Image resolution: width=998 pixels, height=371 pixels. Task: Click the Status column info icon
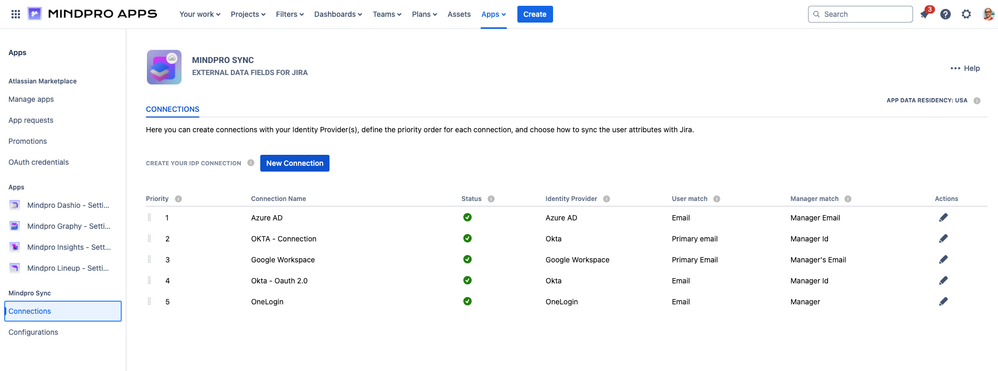[x=491, y=199]
